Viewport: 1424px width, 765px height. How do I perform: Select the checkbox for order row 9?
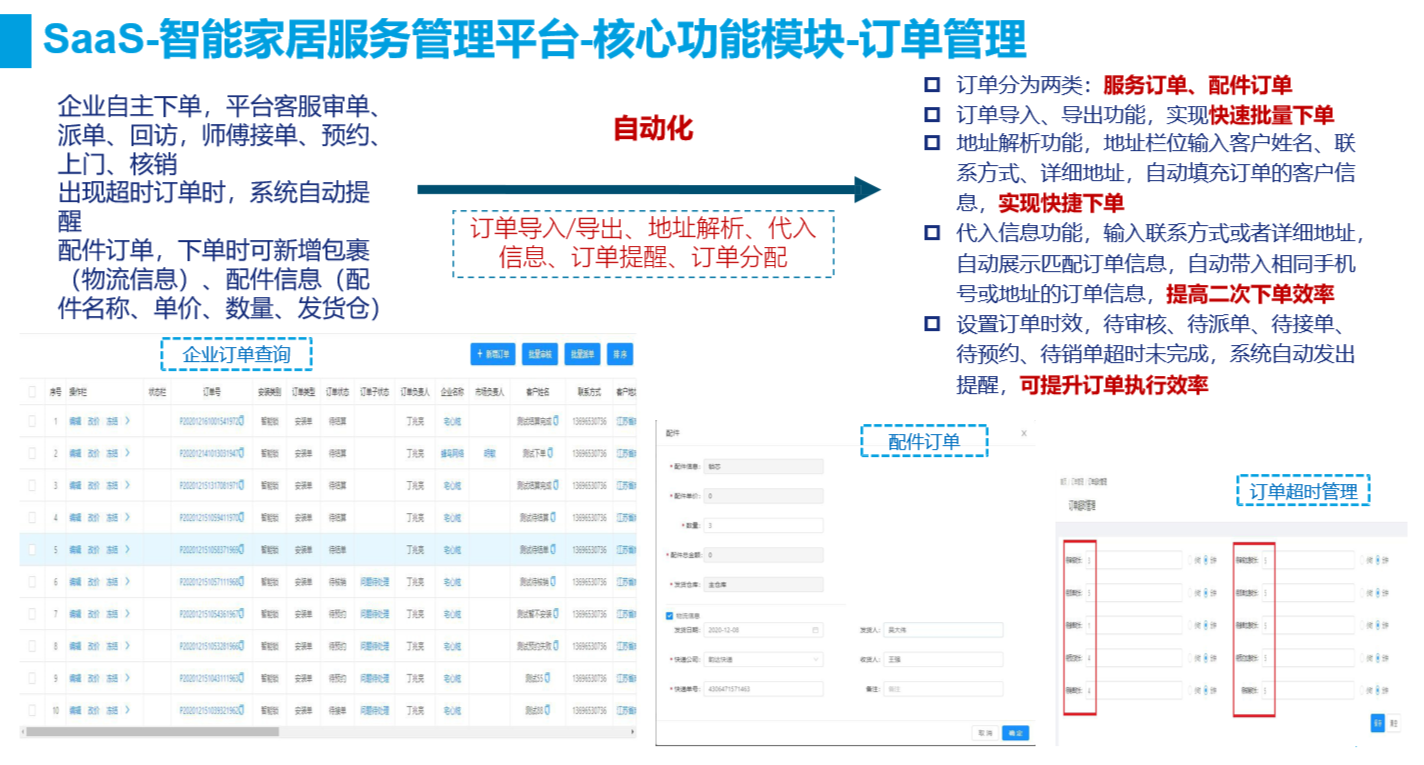(32, 678)
